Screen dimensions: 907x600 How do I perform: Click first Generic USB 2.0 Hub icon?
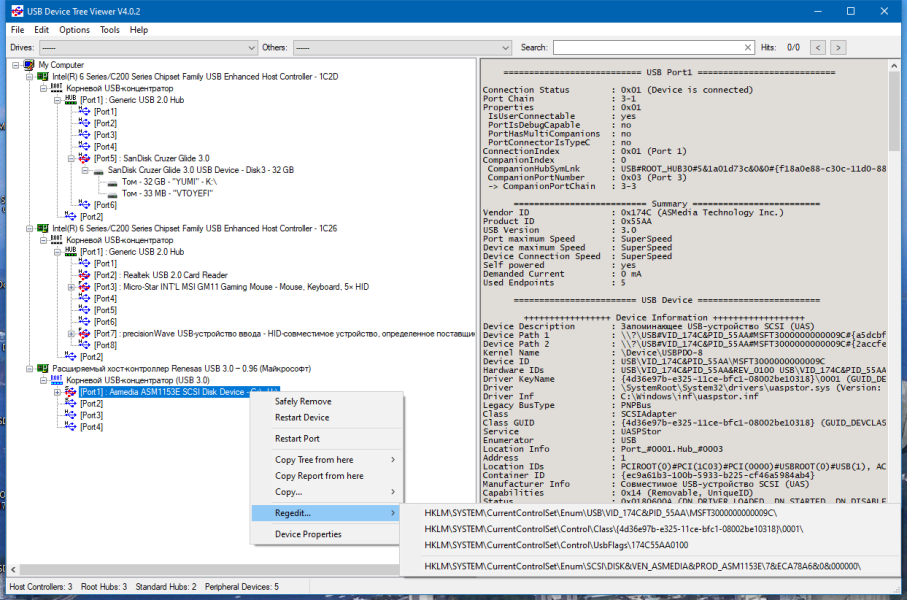[71, 100]
